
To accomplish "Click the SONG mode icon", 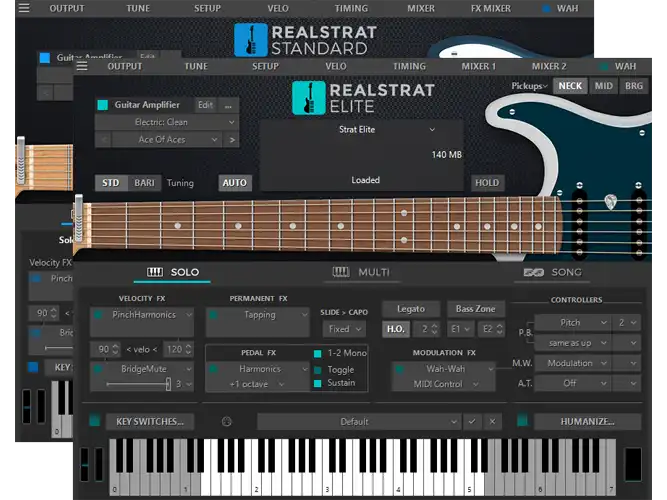I will point(533,272).
